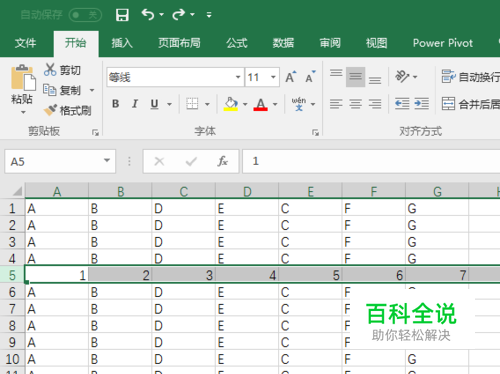Toggle the AutoSave switch

85,15
